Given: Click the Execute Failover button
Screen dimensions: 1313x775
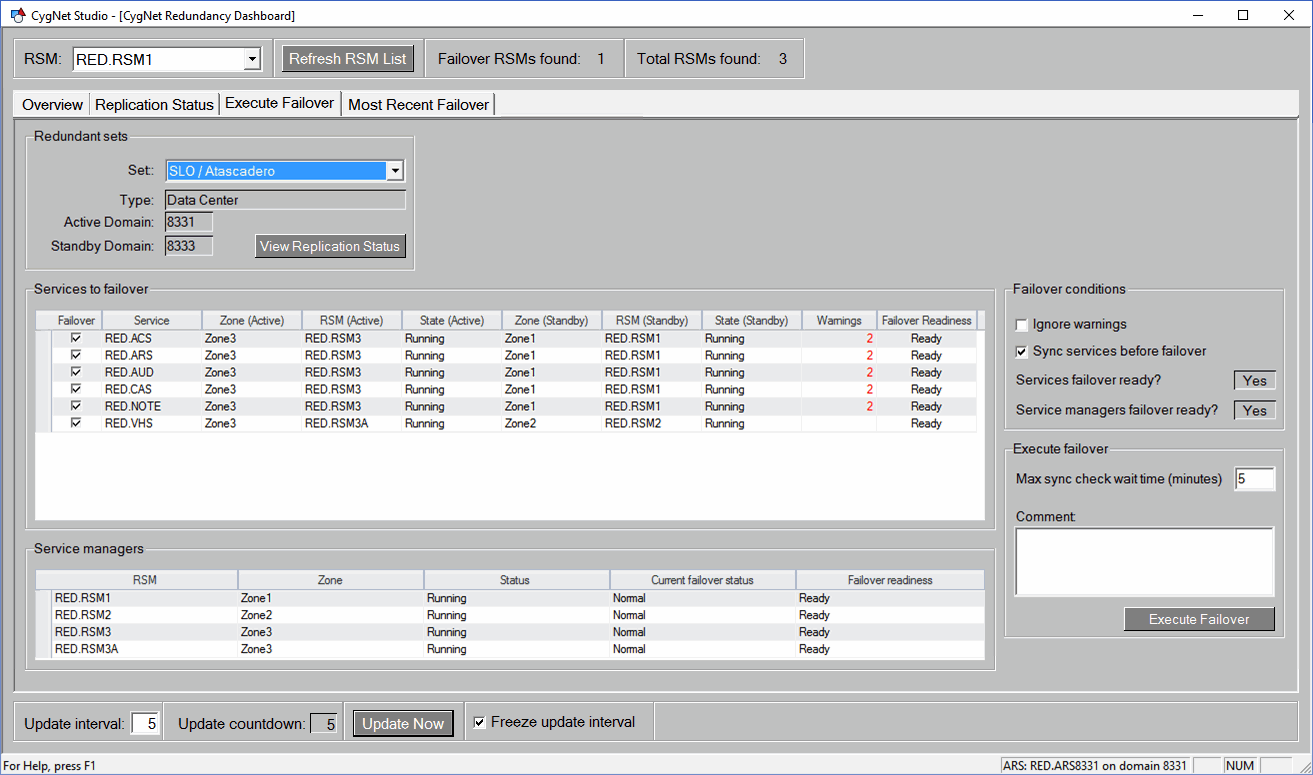Looking at the screenshot, I should coord(1199,619).
